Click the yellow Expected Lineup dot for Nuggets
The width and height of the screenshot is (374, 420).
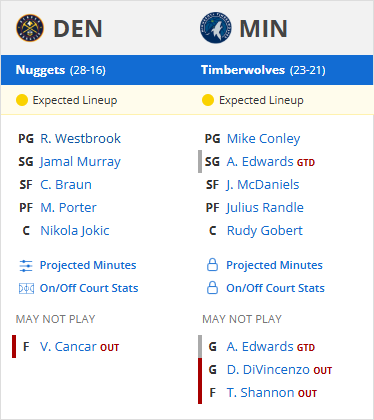[x=22, y=100]
